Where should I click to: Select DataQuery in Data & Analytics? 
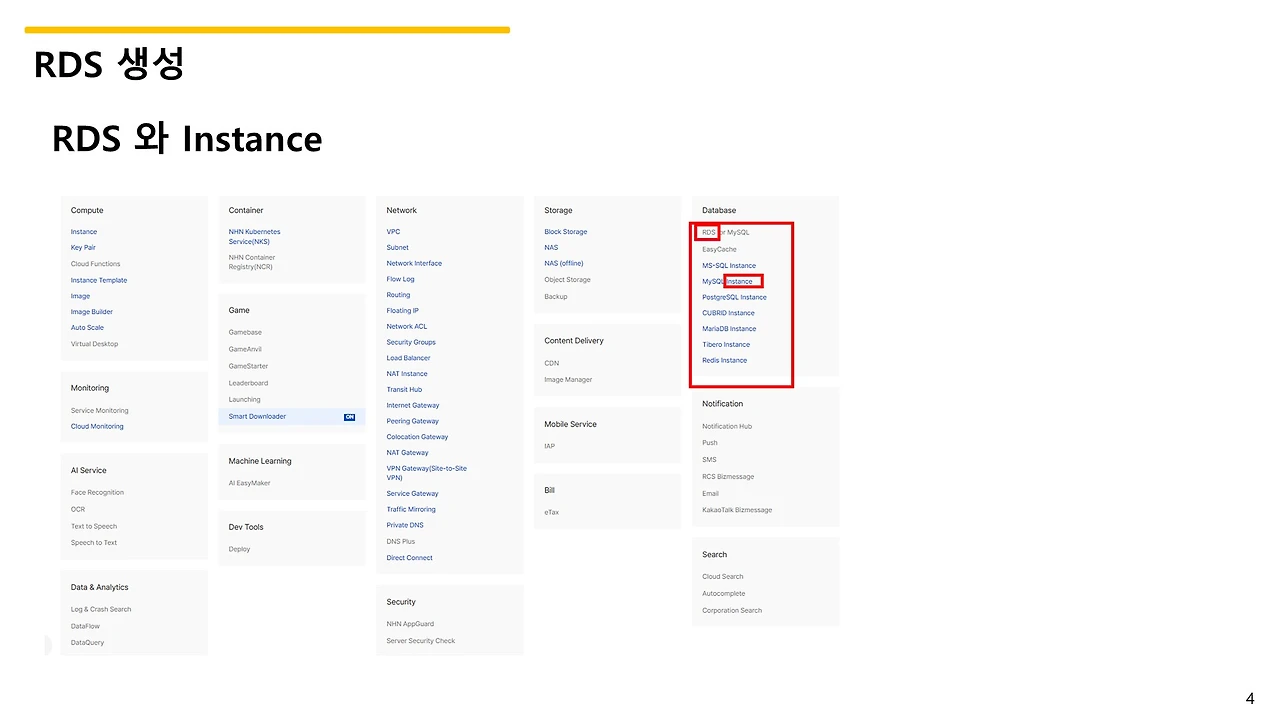click(x=87, y=643)
